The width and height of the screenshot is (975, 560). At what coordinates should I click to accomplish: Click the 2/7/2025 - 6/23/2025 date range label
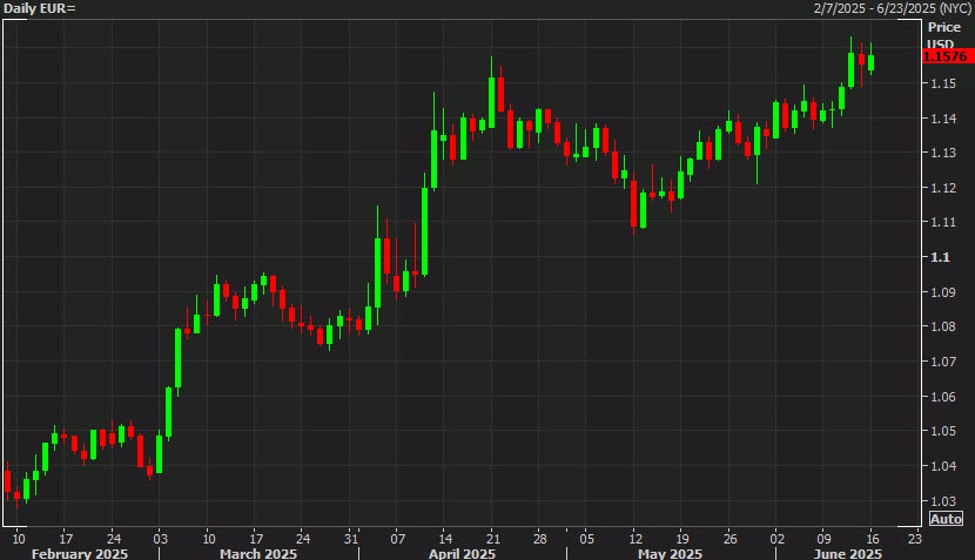(893, 9)
